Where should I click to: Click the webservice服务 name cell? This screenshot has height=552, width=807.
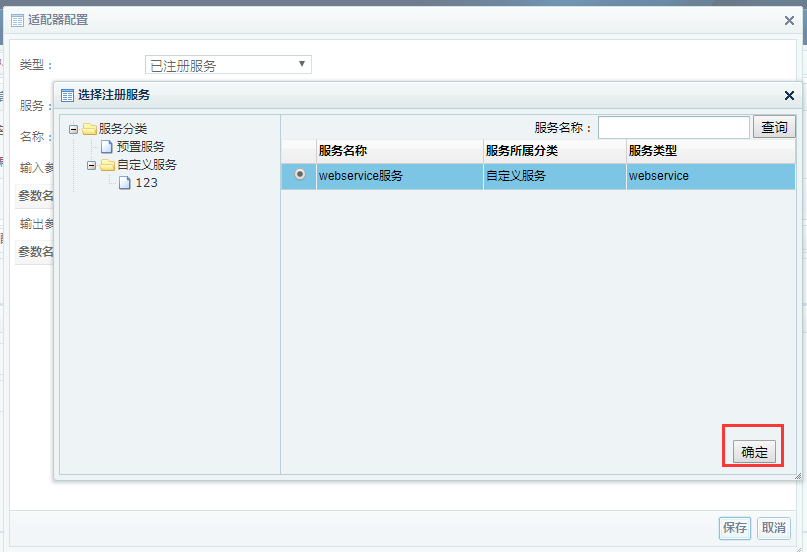tap(400, 176)
